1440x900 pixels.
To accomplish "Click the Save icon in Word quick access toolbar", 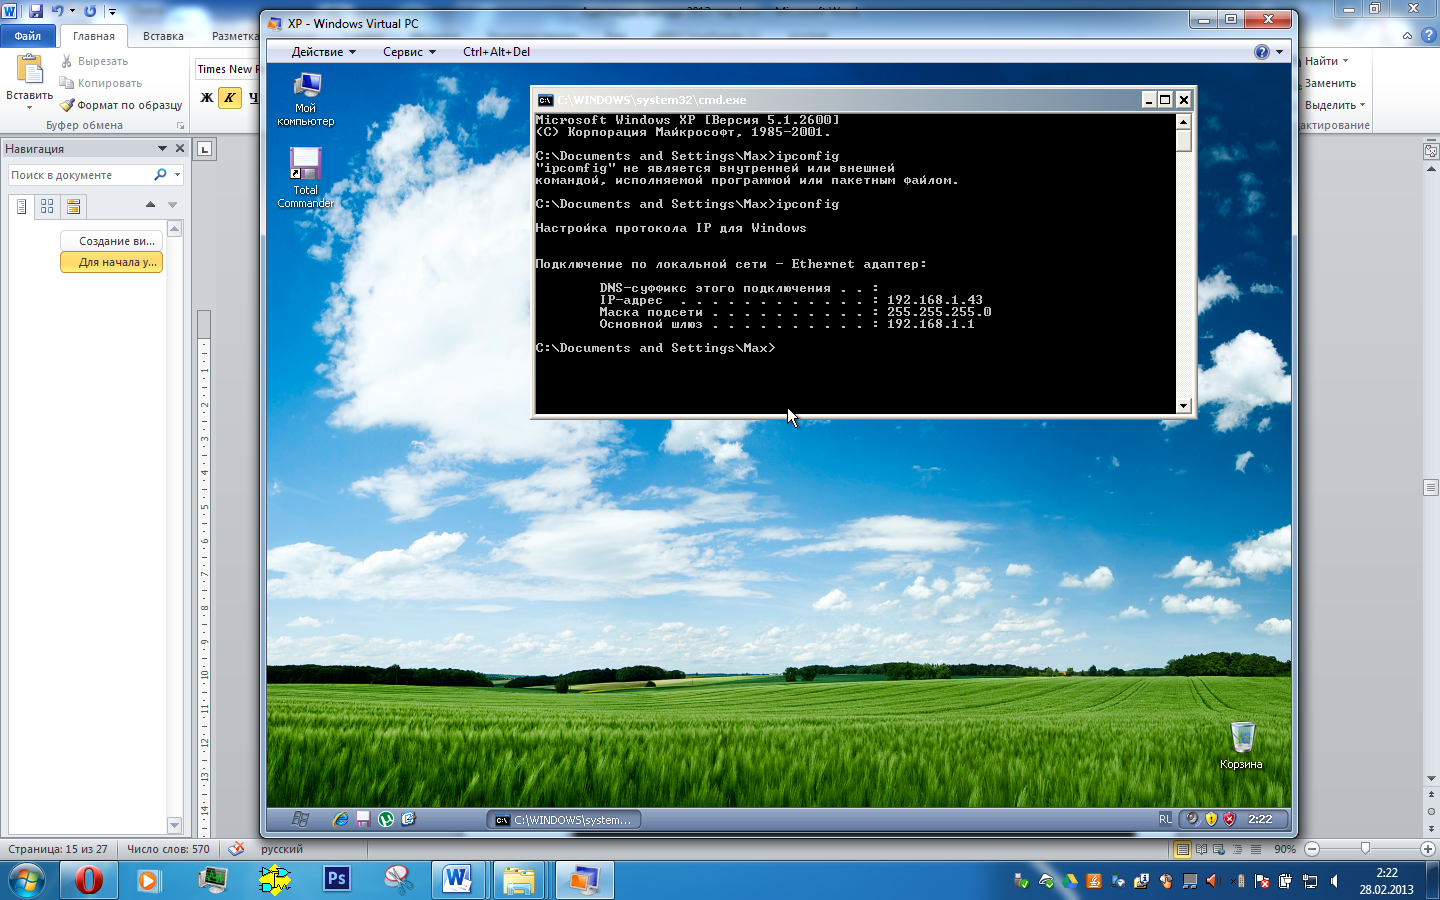I will click(x=36, y=11).
